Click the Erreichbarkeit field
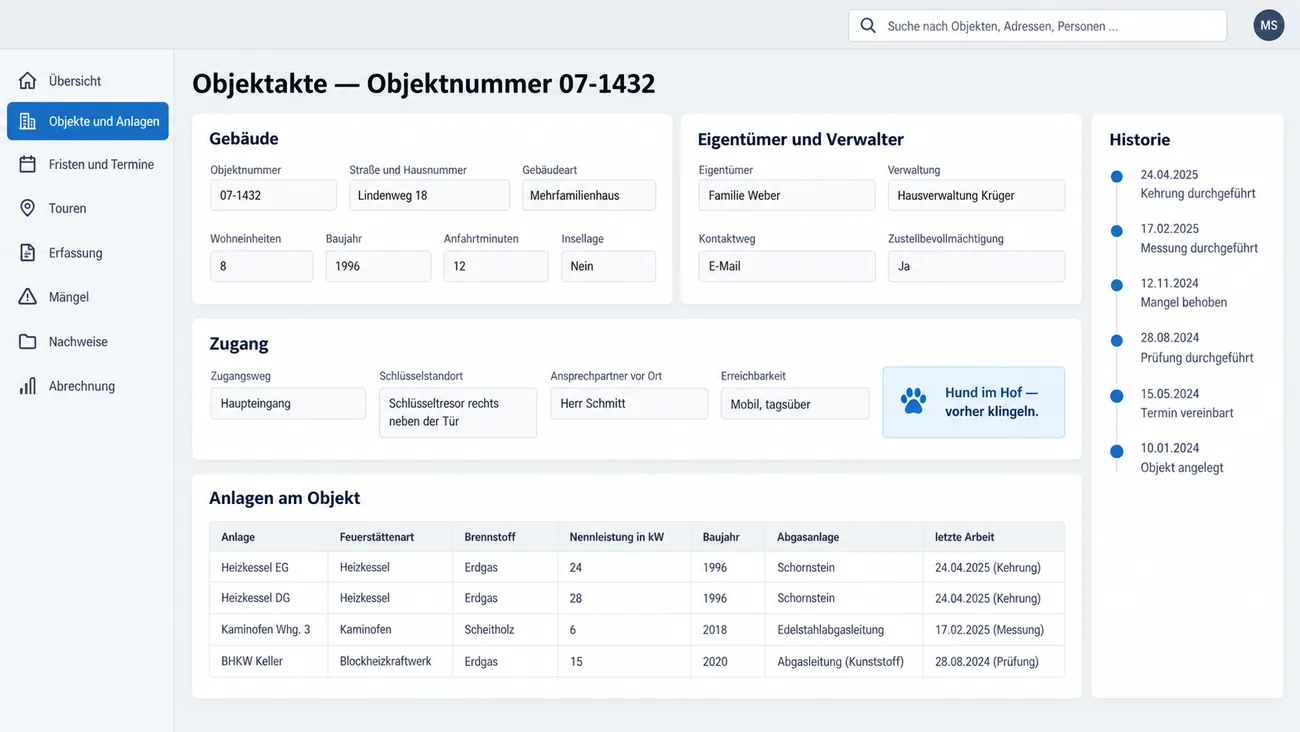 tap(795, 404)
